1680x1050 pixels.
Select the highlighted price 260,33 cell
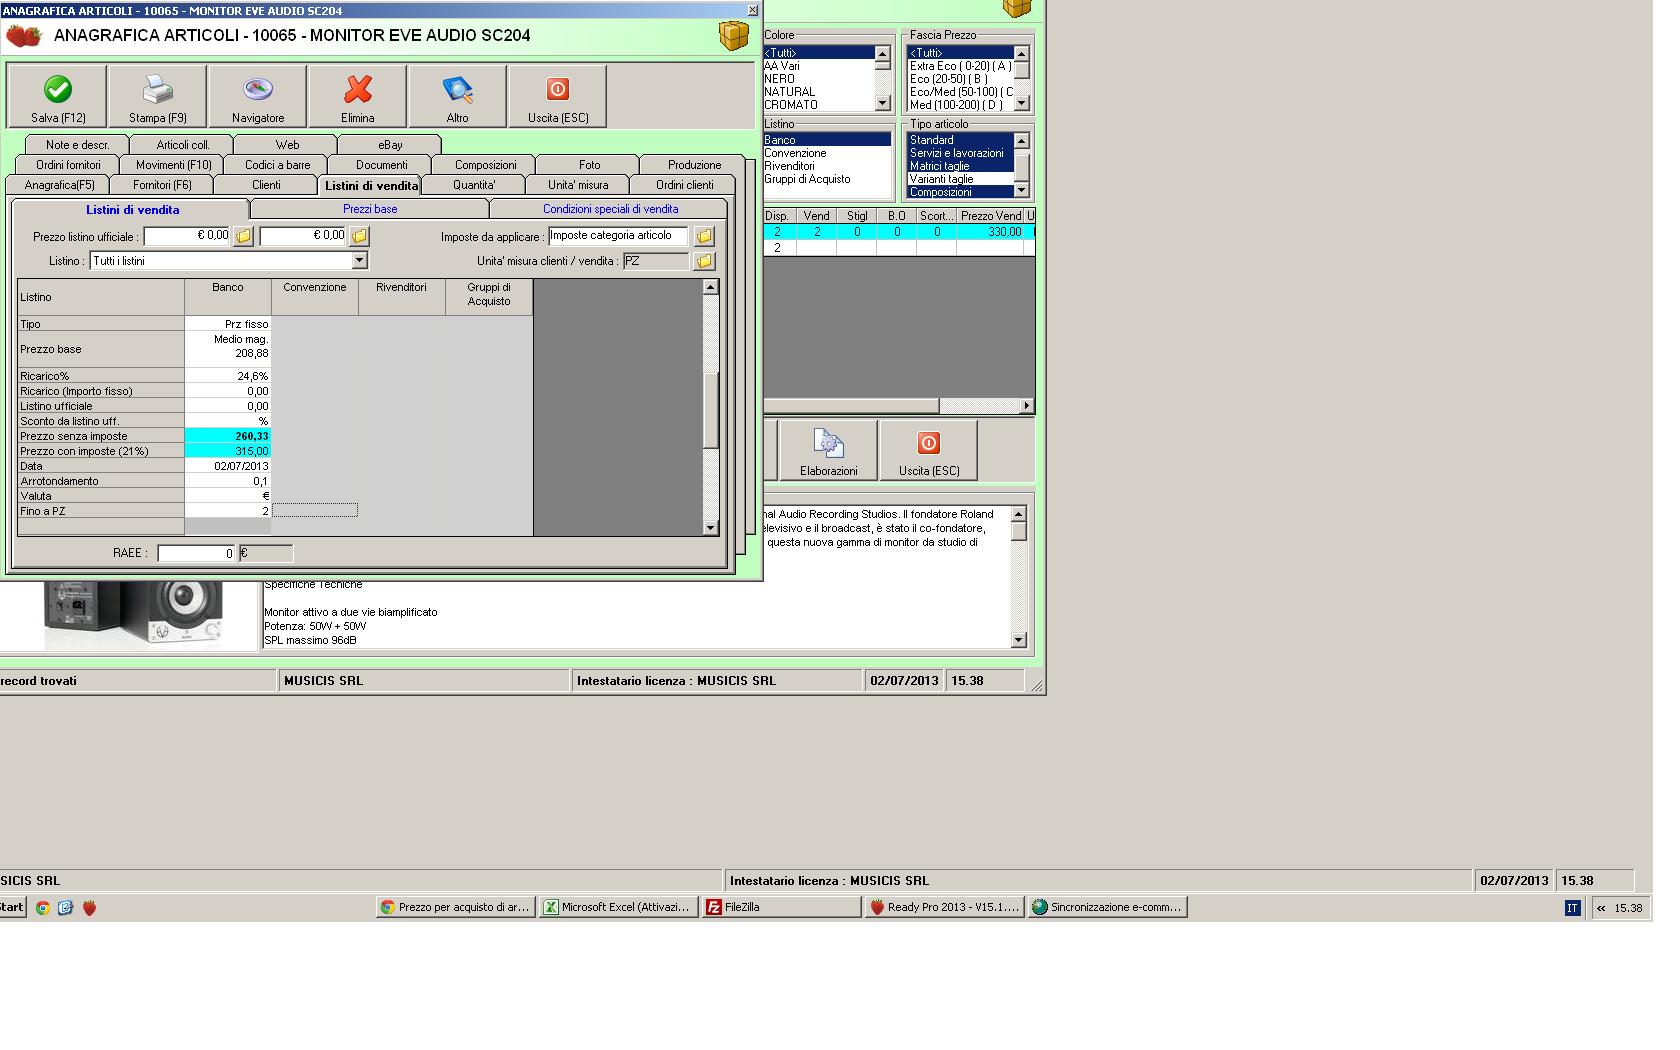coord(228,436)
